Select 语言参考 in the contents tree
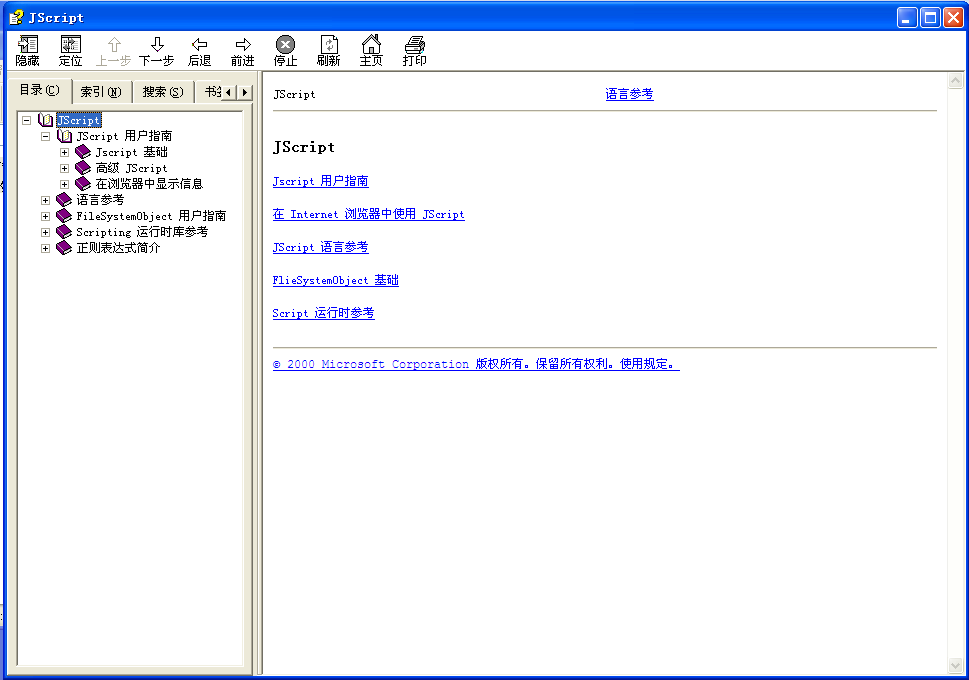This screenshot has height=680, width=969. [99, 200]
